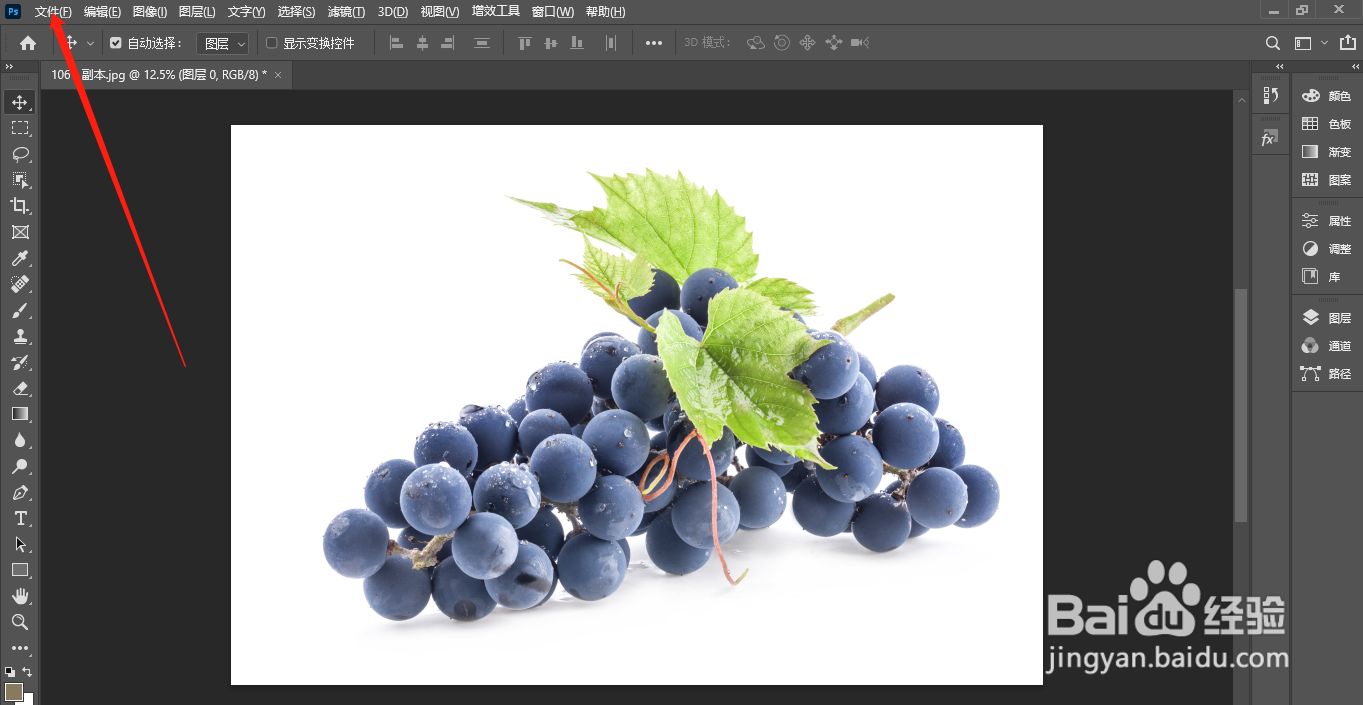The height and width of the screenshot is (705, 1363).
Task: Open the 颜色 panel
Action: [1326, 96]
